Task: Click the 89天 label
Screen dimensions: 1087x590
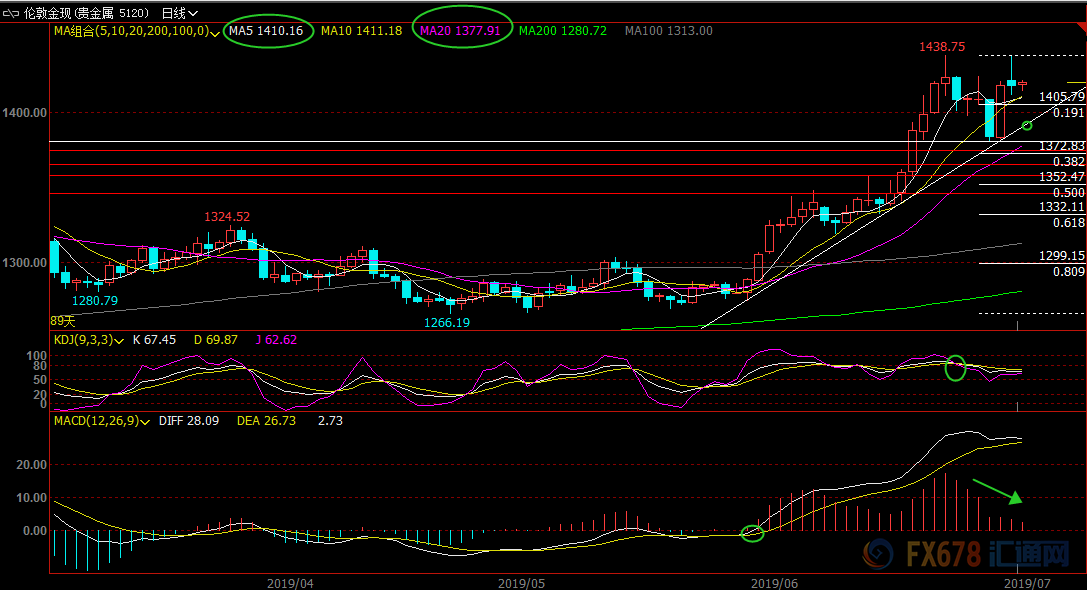Action: pyautogui.click(x=62, y=321)
